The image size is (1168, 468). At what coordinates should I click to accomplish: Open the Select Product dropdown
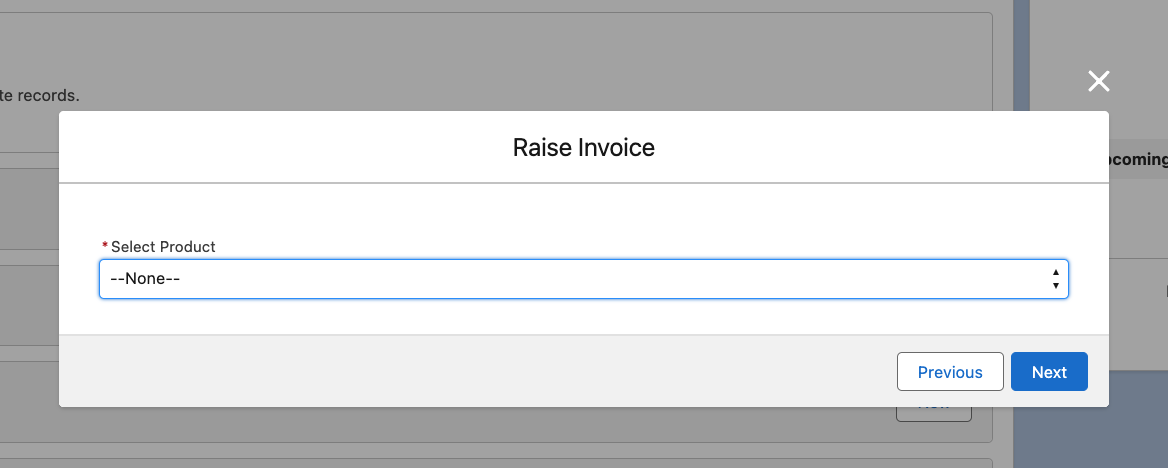coord(583,279)
